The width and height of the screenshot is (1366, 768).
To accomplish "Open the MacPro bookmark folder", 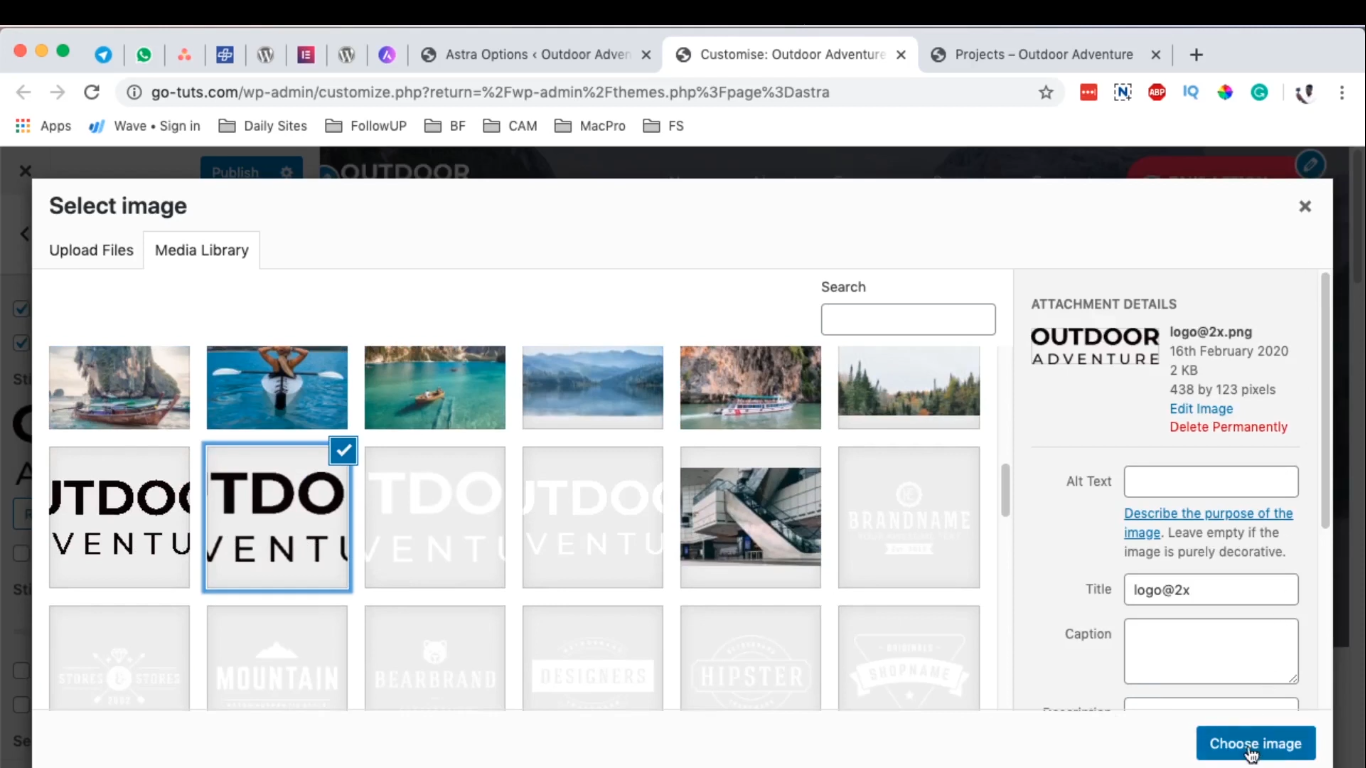I will coord(590,126).
